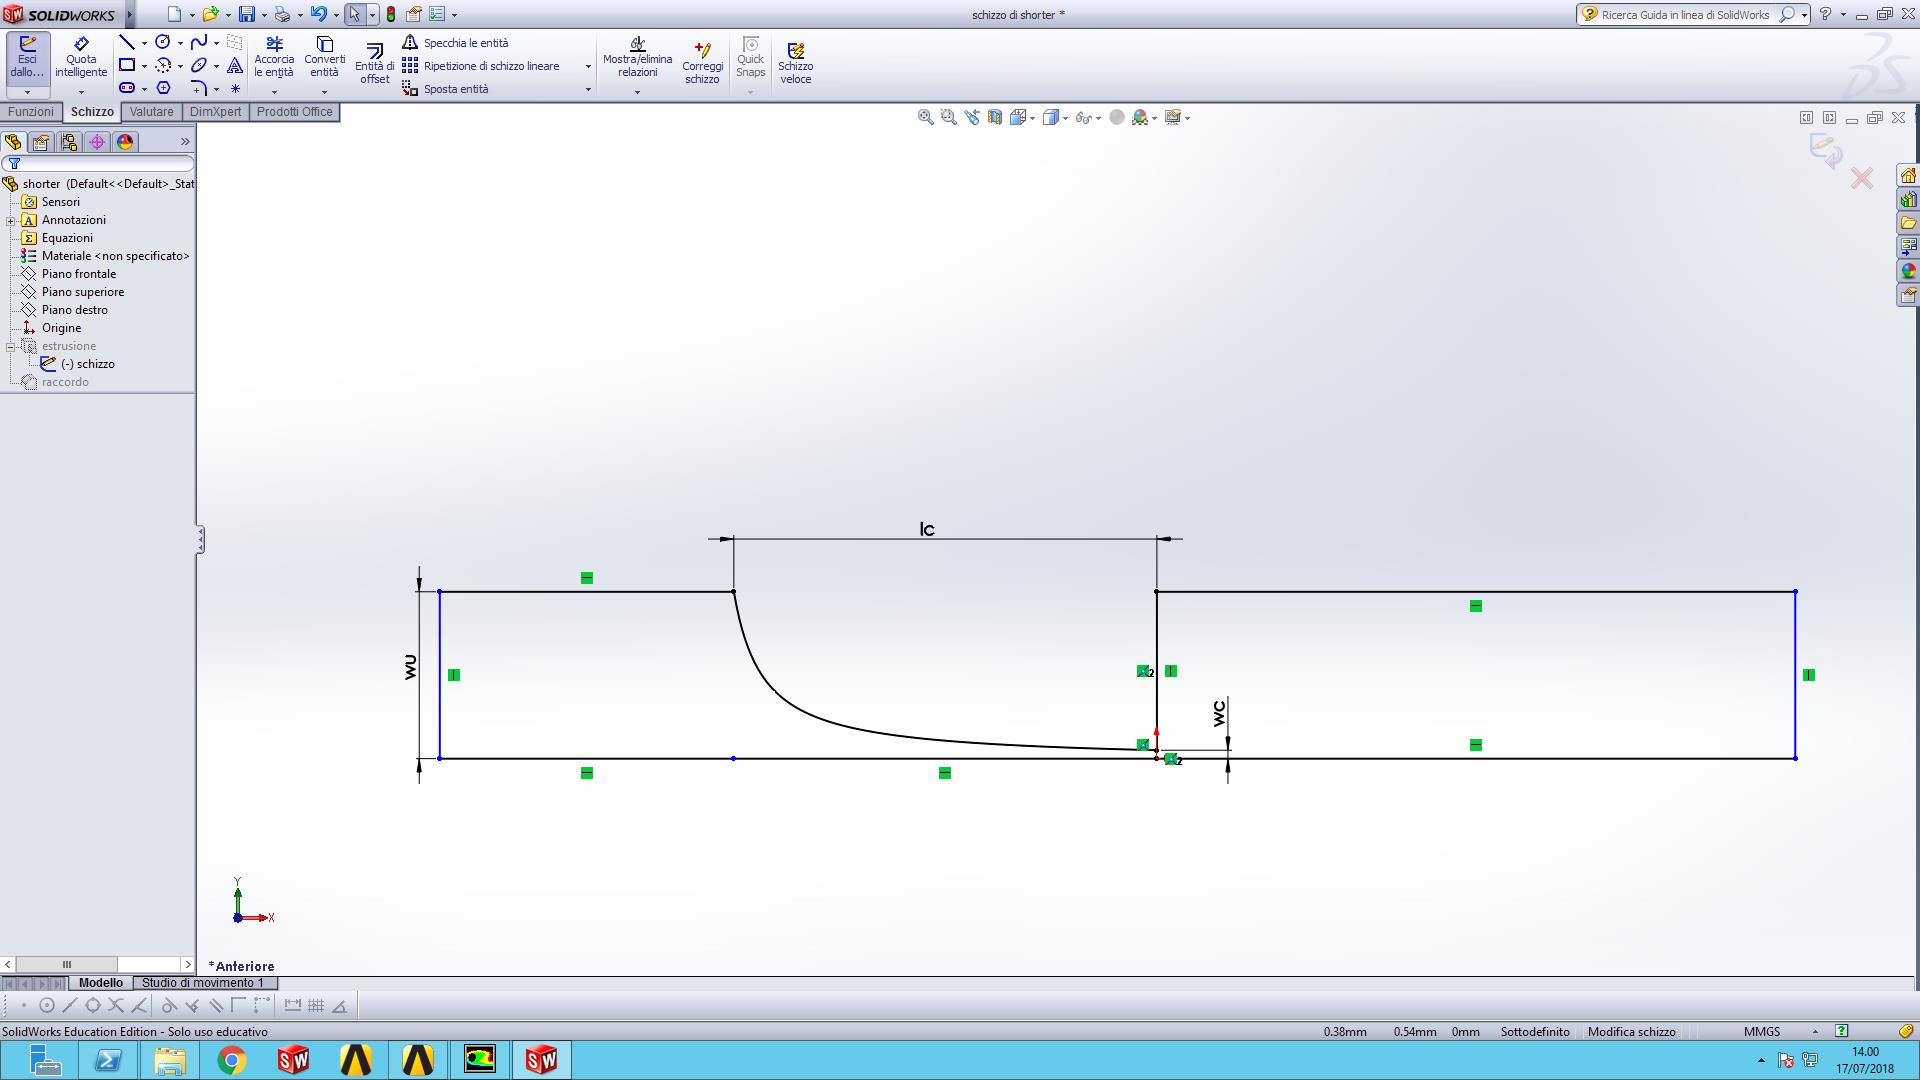
Task: Select the Ellipse sketch tool
Action: click(x=199, y=65)
